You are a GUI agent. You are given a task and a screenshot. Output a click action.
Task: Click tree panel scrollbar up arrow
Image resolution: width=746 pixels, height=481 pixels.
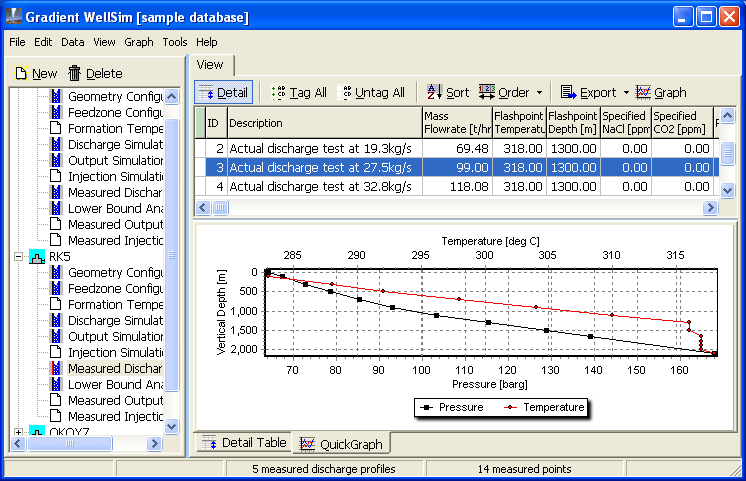tap(171, 97)
